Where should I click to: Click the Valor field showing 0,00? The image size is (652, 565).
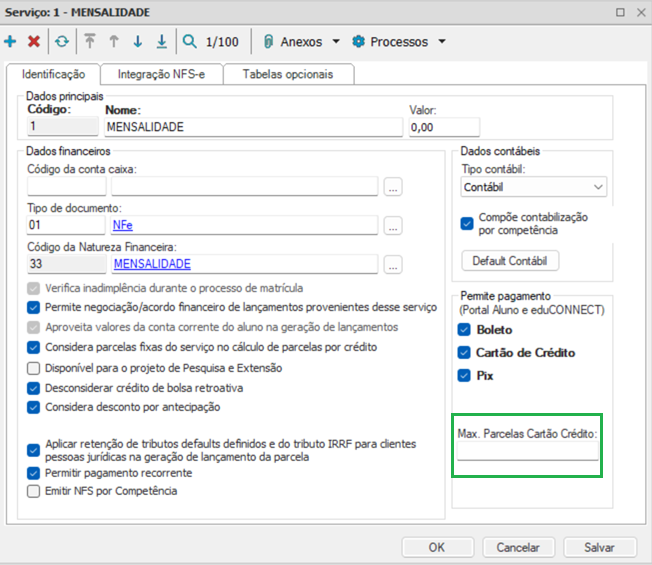click(x=444, y=127)
